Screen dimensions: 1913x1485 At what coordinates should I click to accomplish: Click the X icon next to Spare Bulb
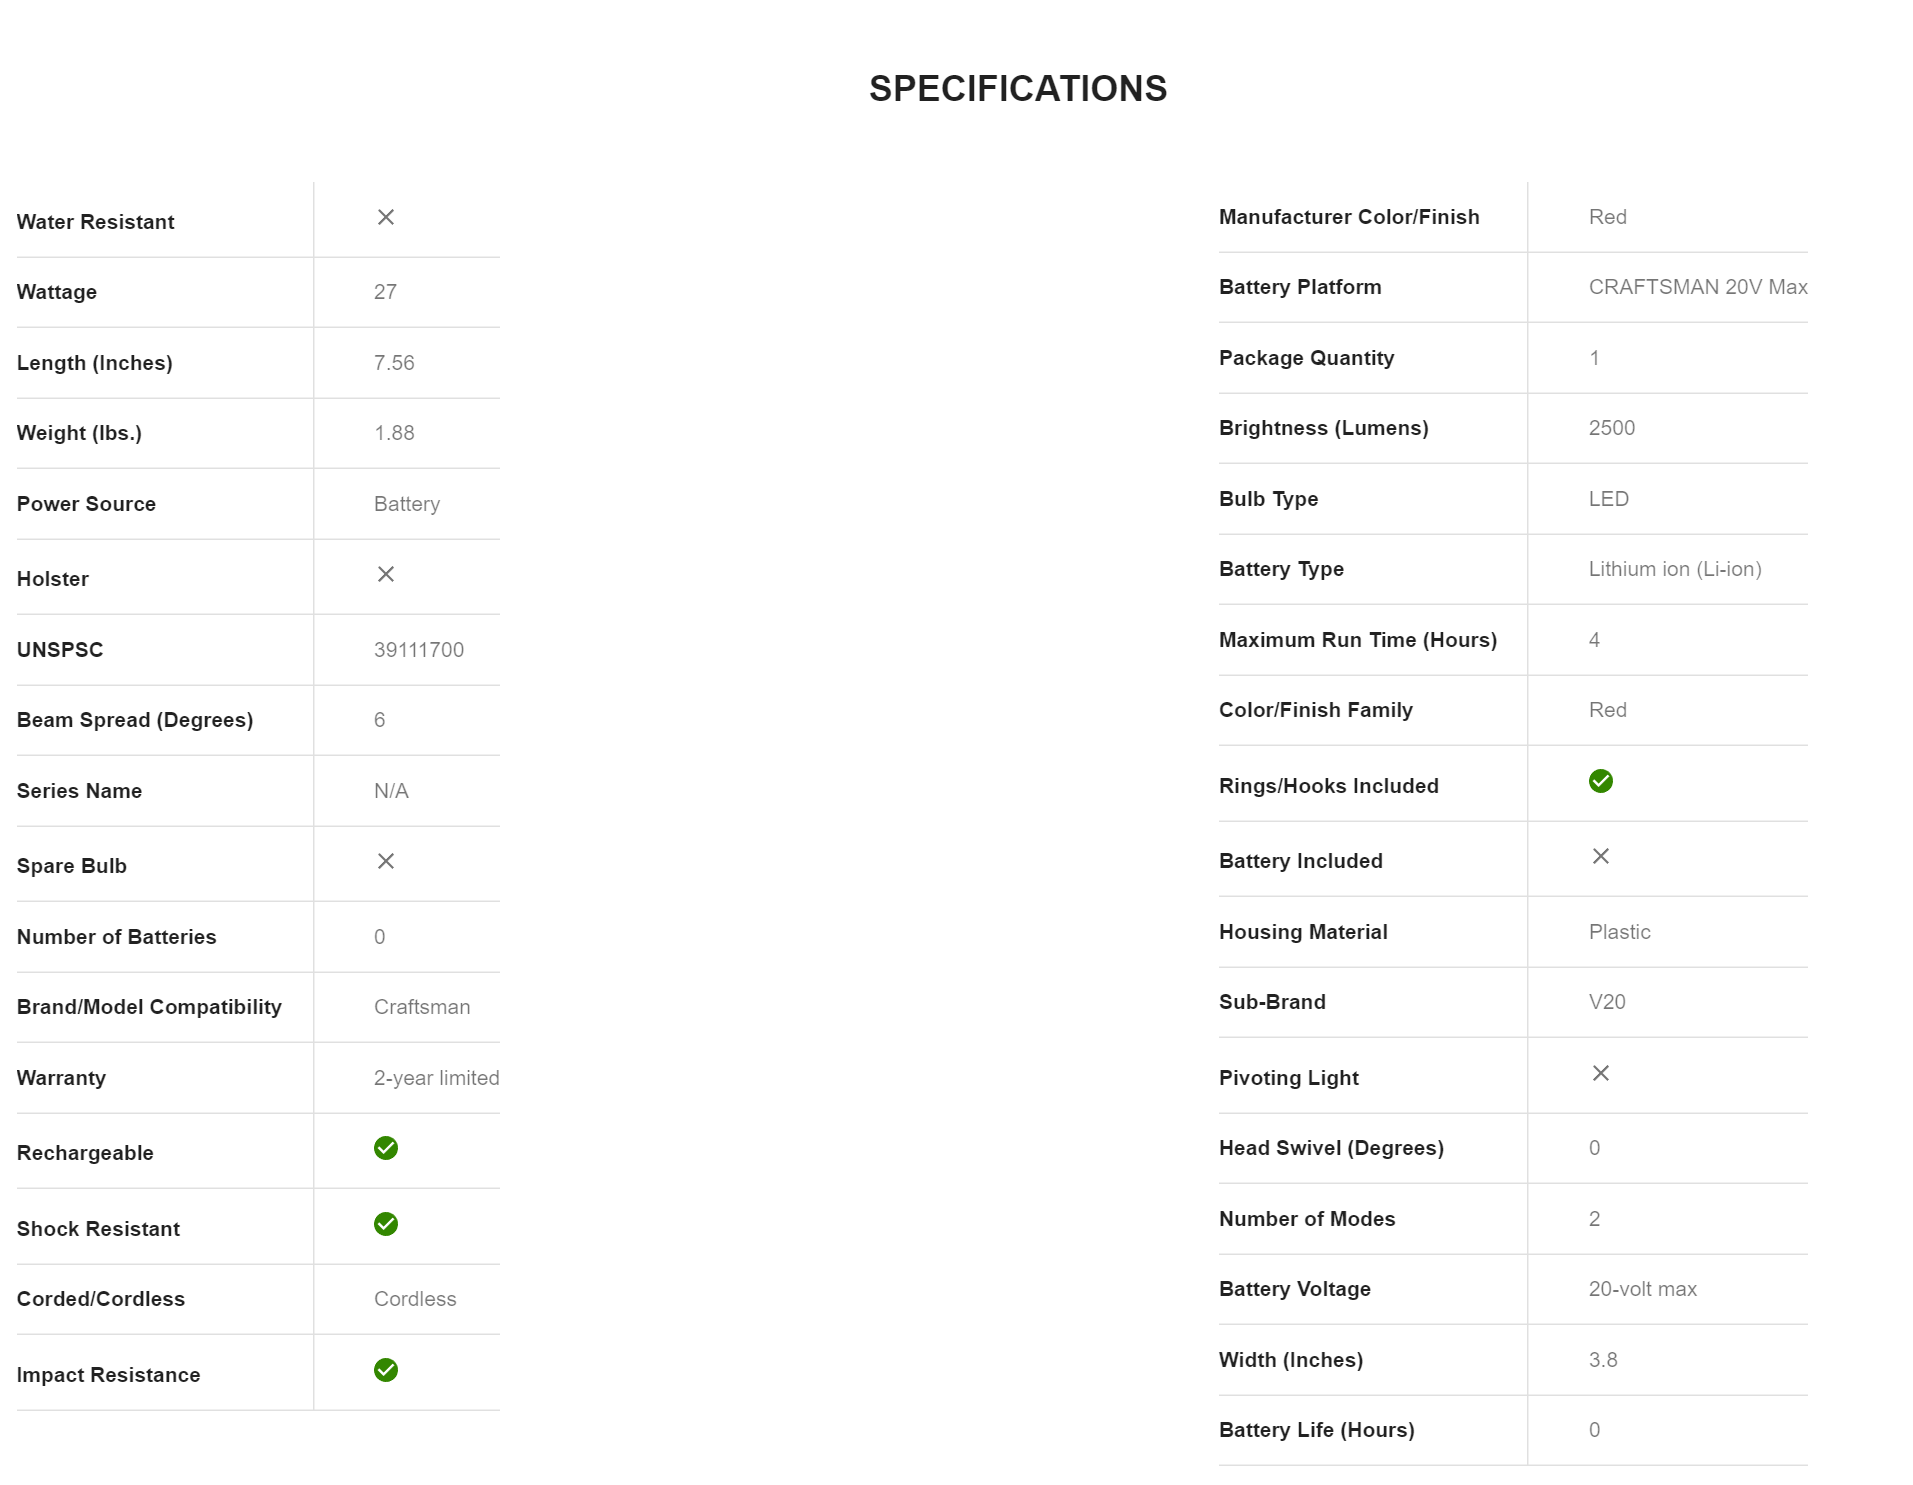(x=385, y=861)
